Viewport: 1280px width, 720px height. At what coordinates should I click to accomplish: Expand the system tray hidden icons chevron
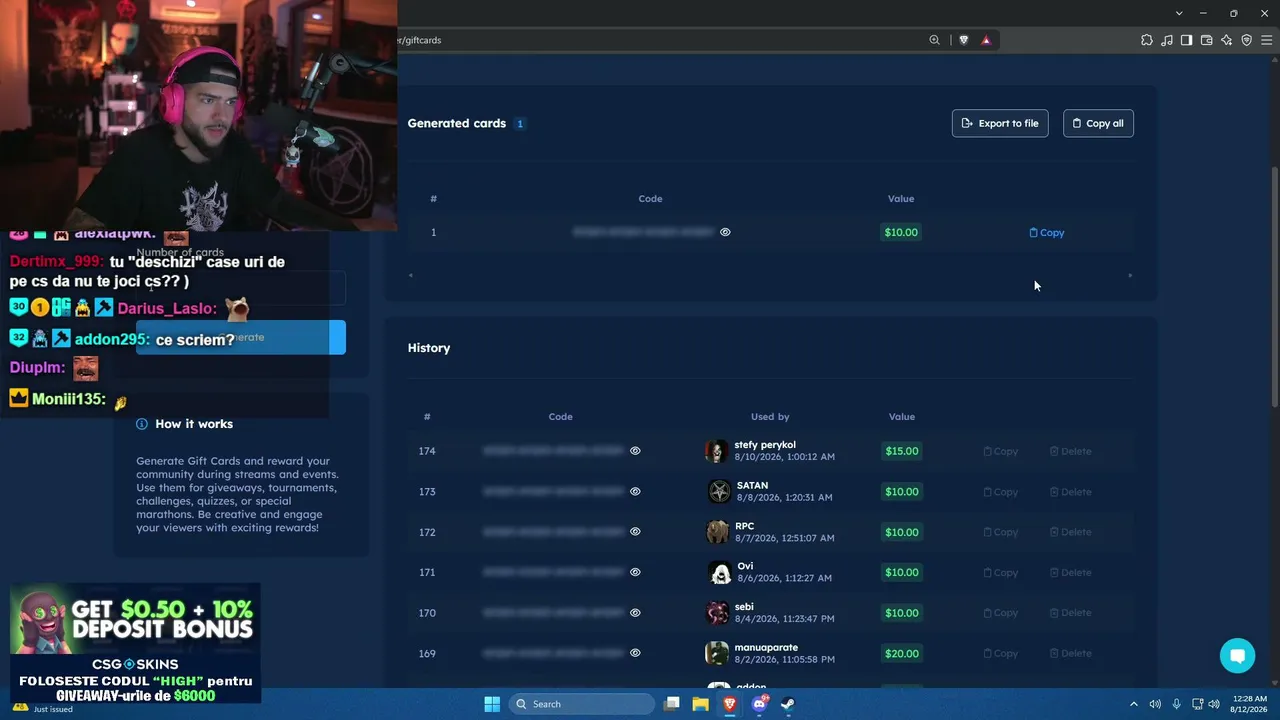pyautogui.click(x=1133, y=704)
